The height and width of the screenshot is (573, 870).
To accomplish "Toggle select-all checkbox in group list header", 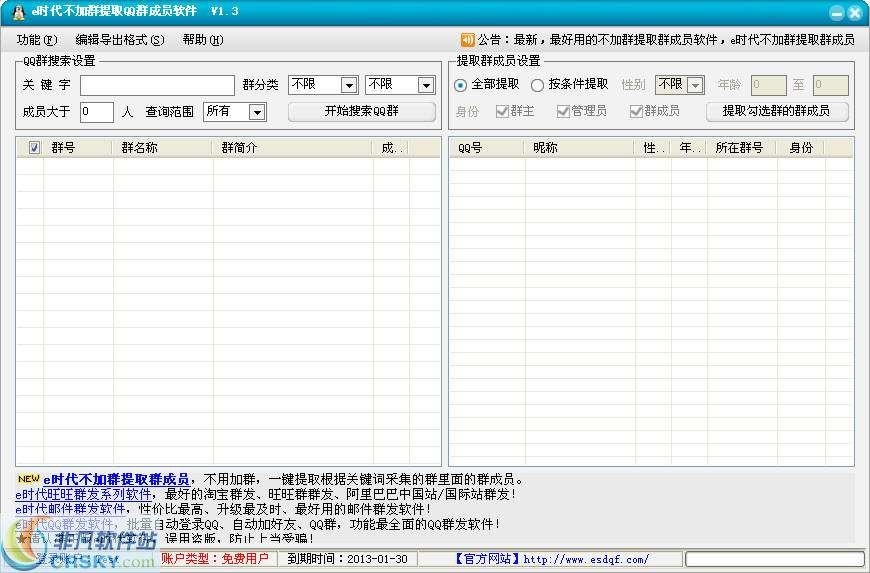I will [x=34, y=148].
